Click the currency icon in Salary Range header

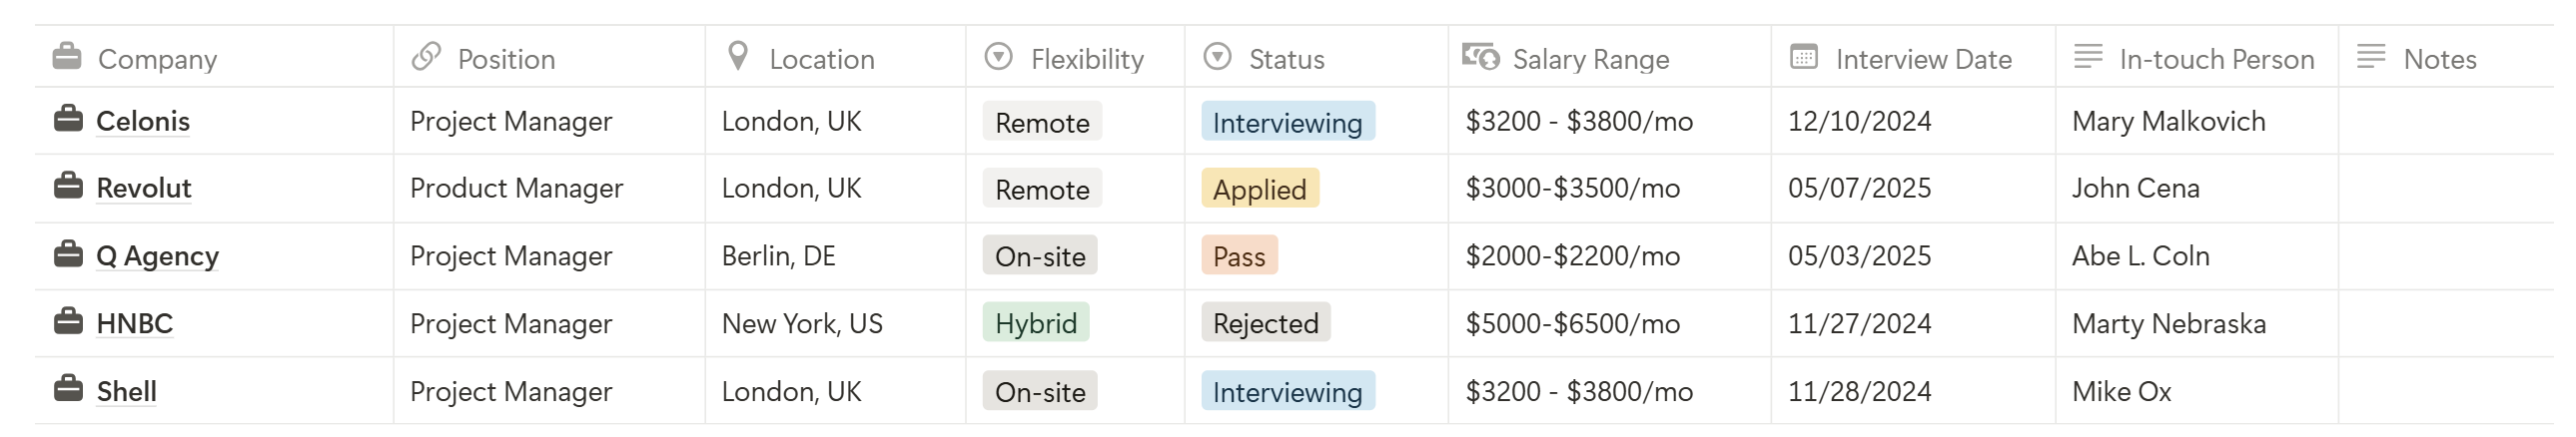click(1480, 57)
